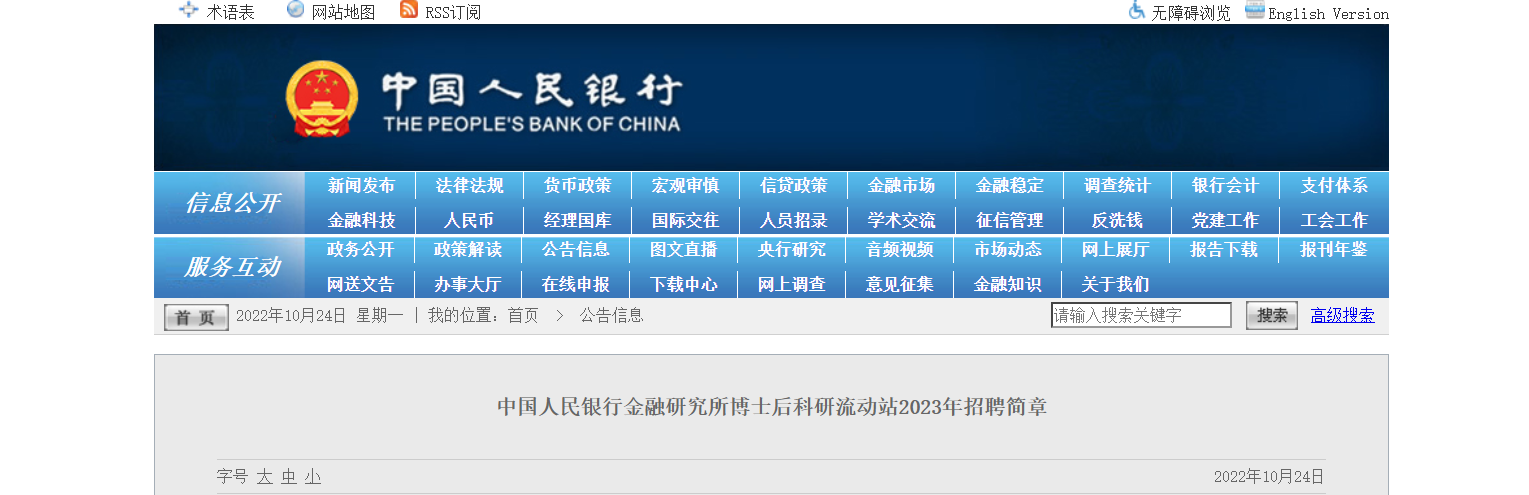Go to 政务公开 section

pos(360,250)
